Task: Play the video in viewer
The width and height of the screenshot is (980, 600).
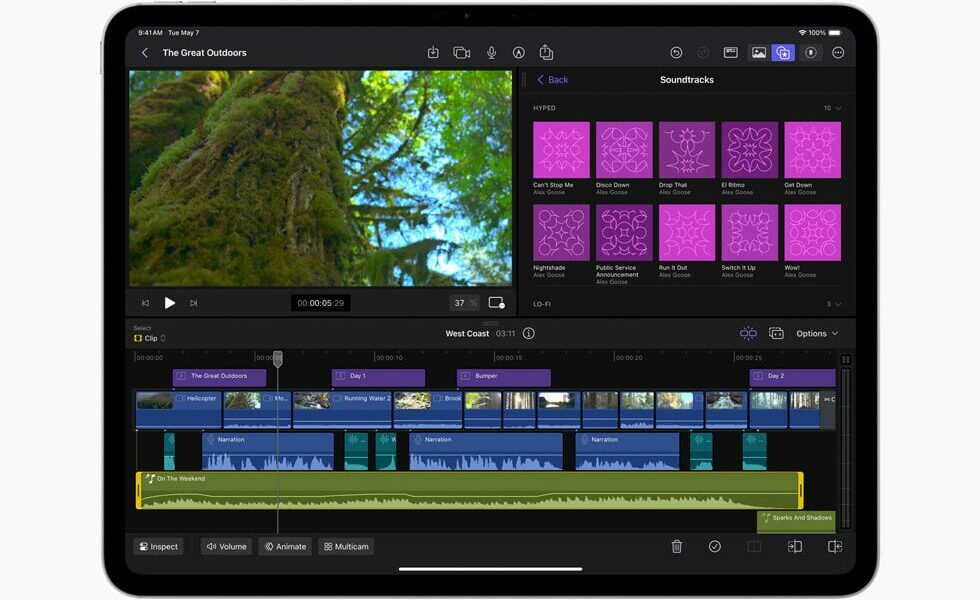Action: 169,303
